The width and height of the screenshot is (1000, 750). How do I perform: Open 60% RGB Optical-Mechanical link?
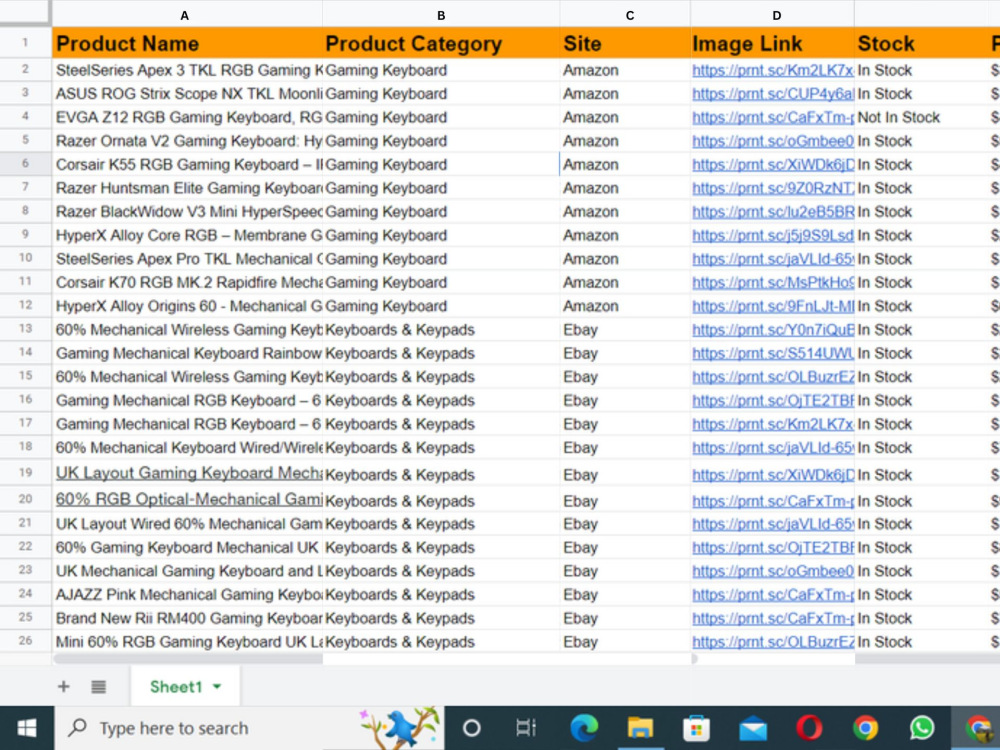[x=189, y=499]
